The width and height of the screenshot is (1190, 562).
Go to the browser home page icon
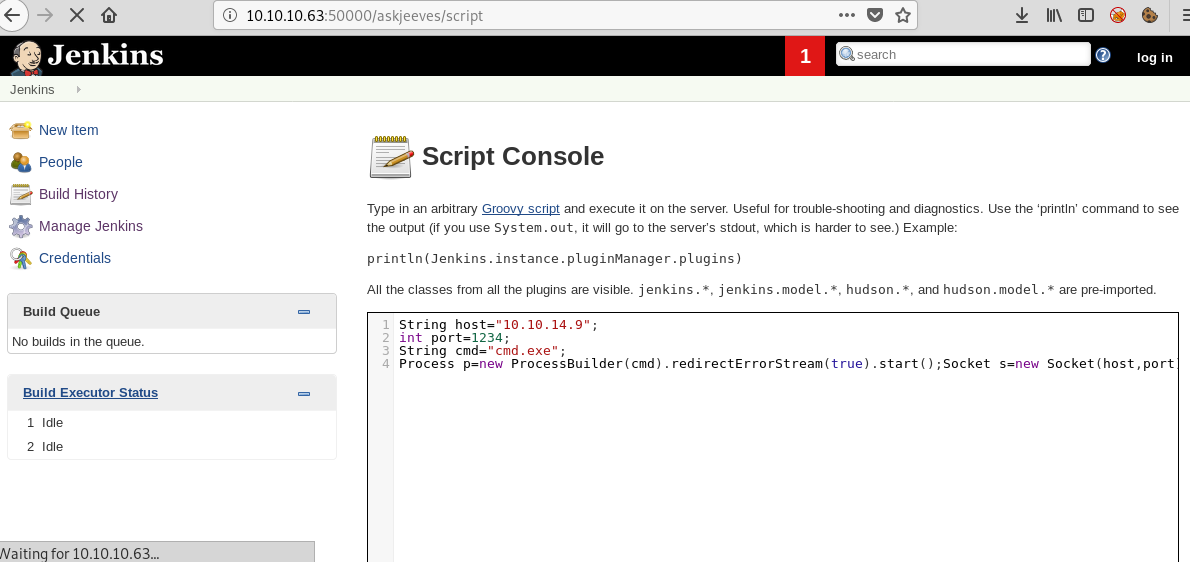click(109, 15)
